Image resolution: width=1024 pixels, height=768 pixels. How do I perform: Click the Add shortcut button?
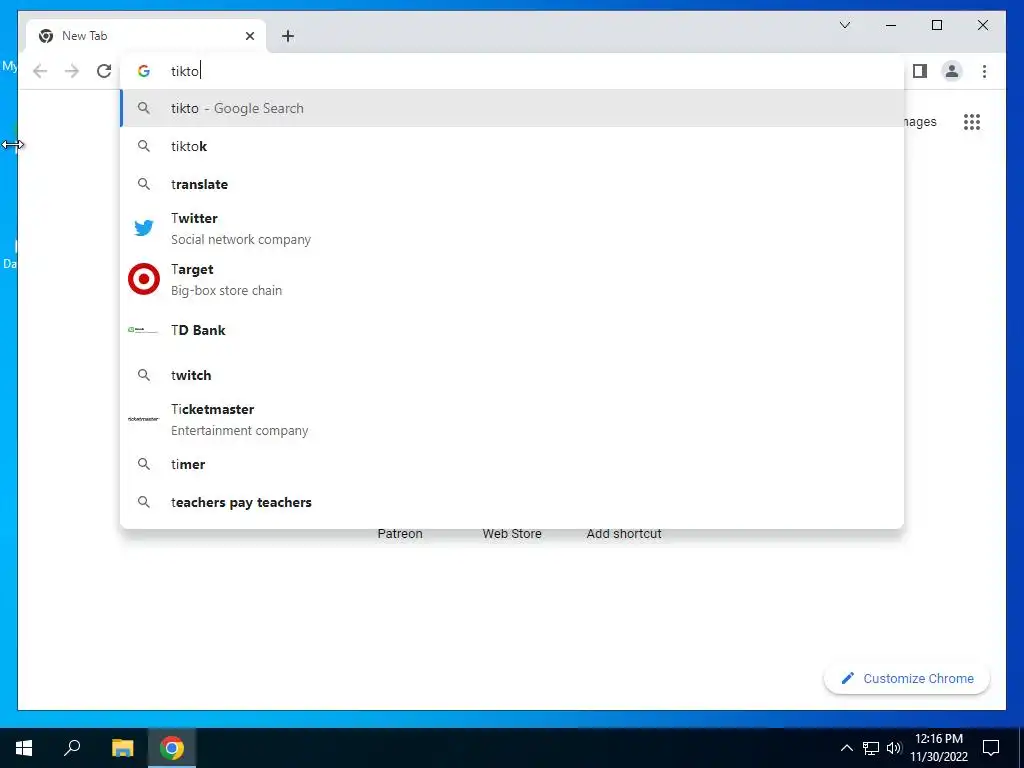pos(624,534)
